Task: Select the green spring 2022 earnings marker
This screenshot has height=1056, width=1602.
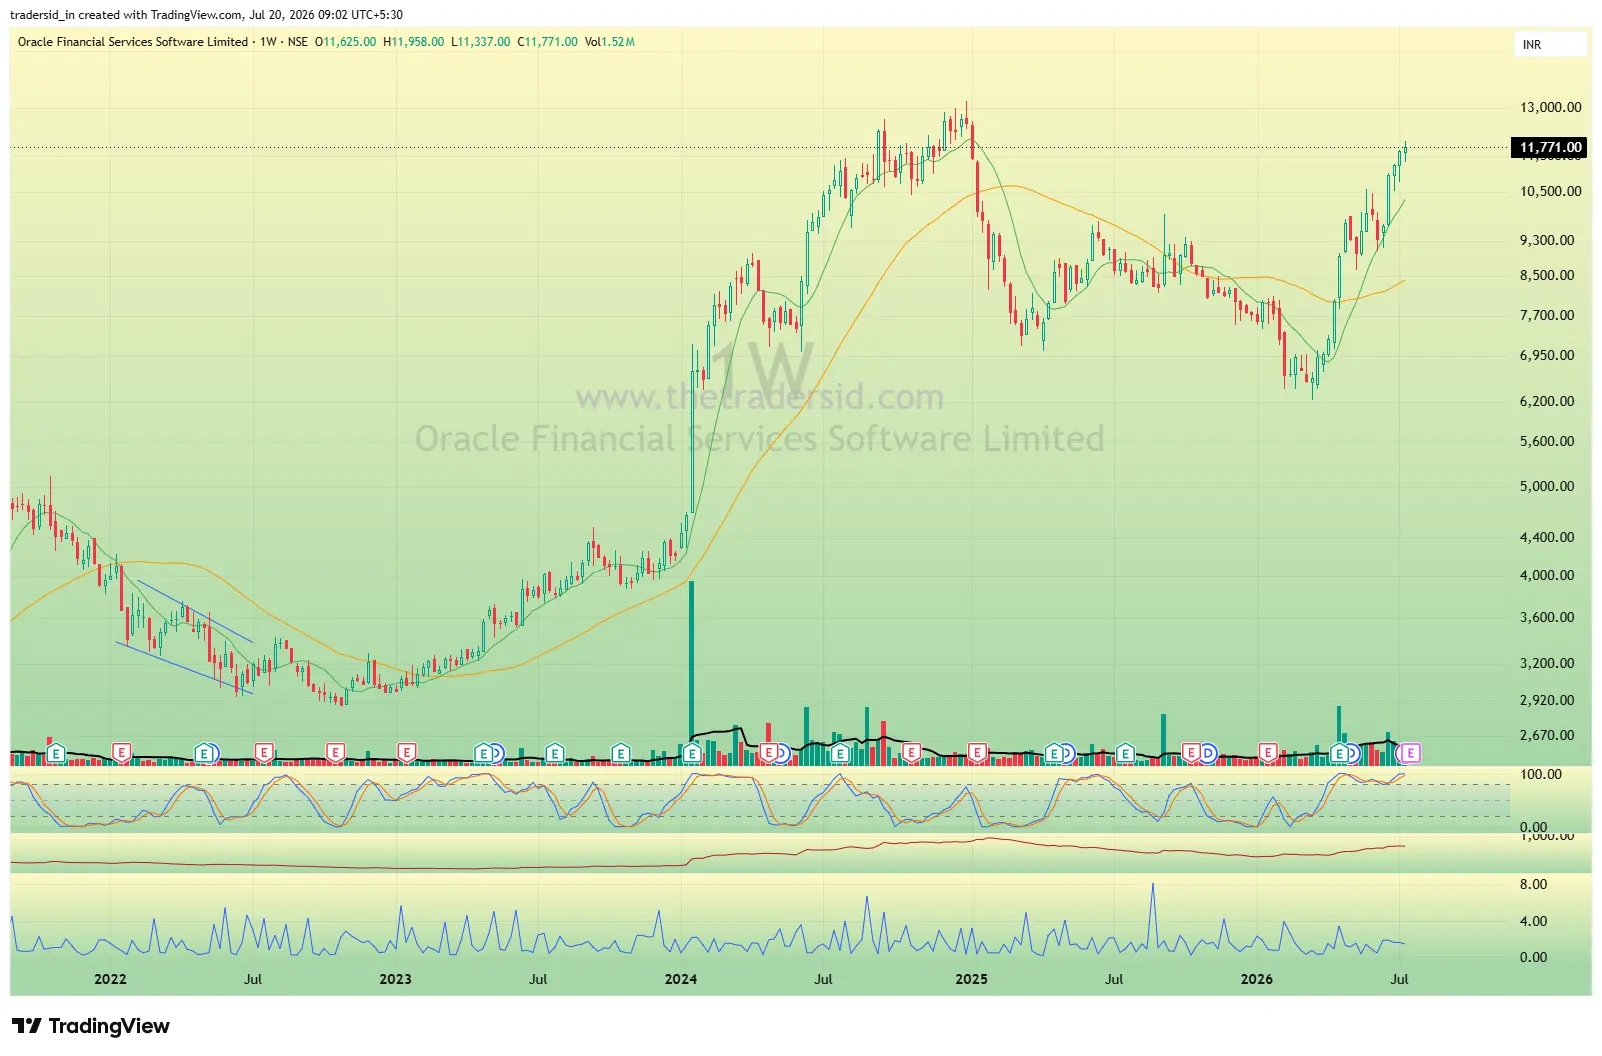Action: click(x=205, y=752)
